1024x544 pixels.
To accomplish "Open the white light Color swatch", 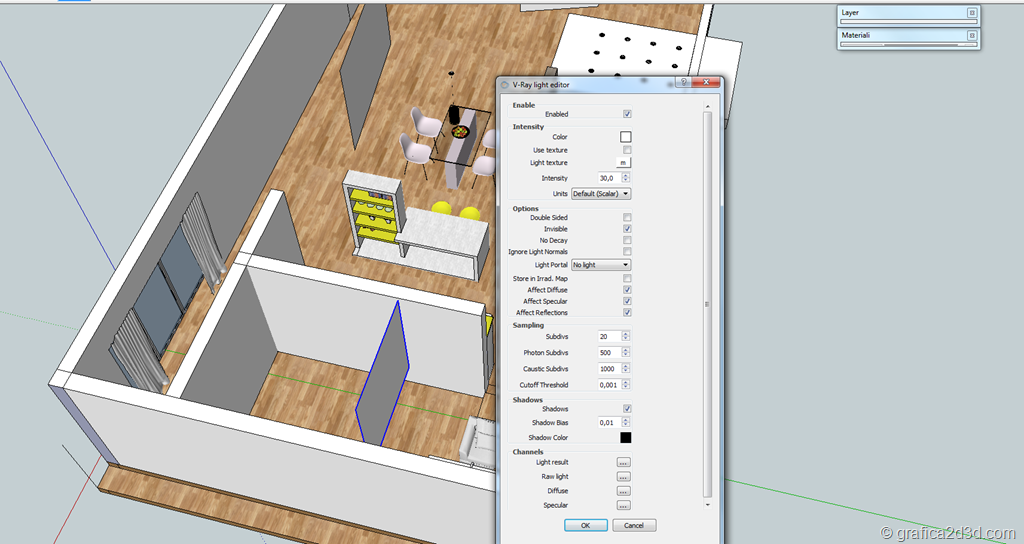I will tap(626, 137).
